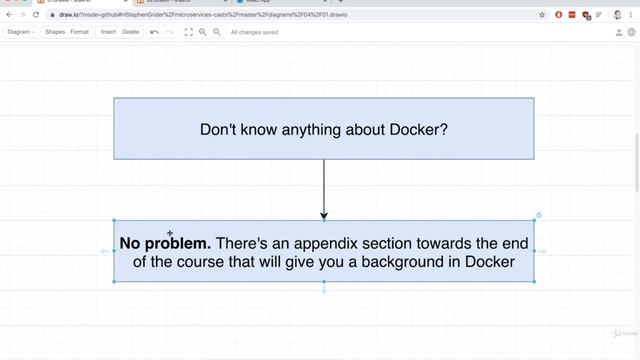This screenshot has height=360, width=640.
Task: Open the share user icon
Action: pos(619,32)
